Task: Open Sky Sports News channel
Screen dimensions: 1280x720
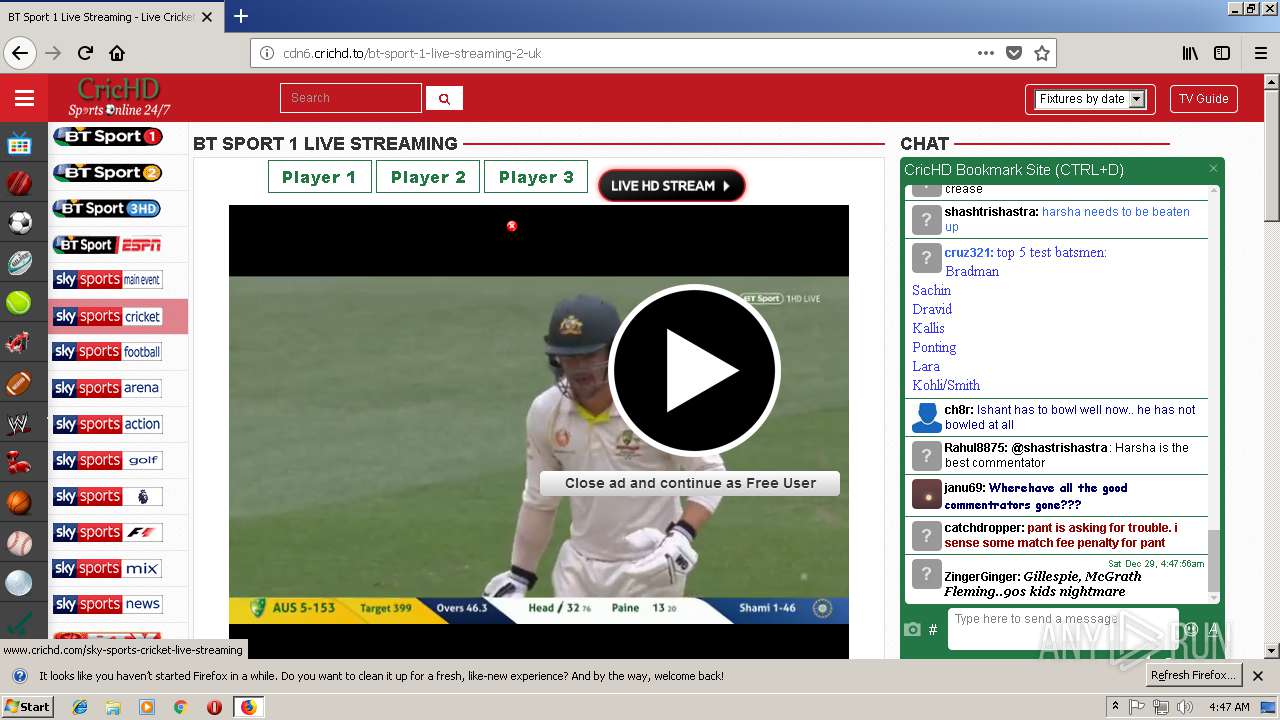Action: coord(107,604)
